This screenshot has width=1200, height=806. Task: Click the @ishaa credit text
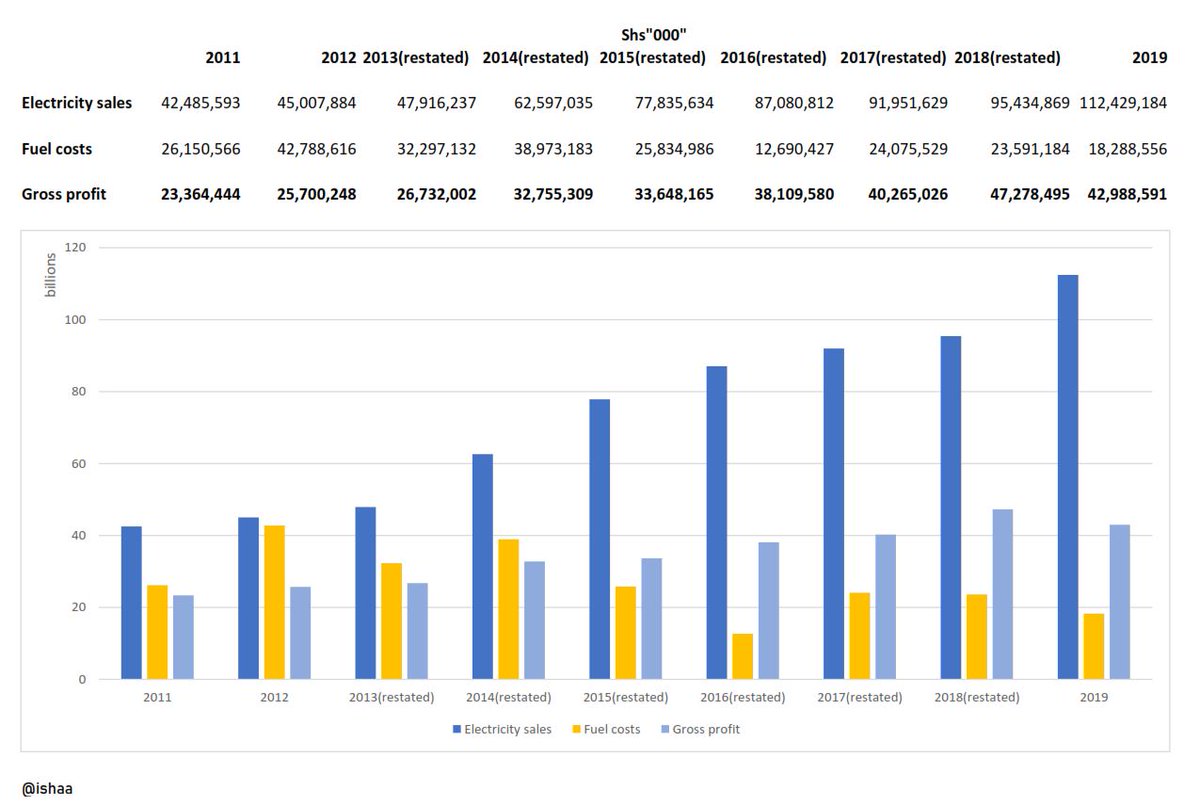(48, 787)
